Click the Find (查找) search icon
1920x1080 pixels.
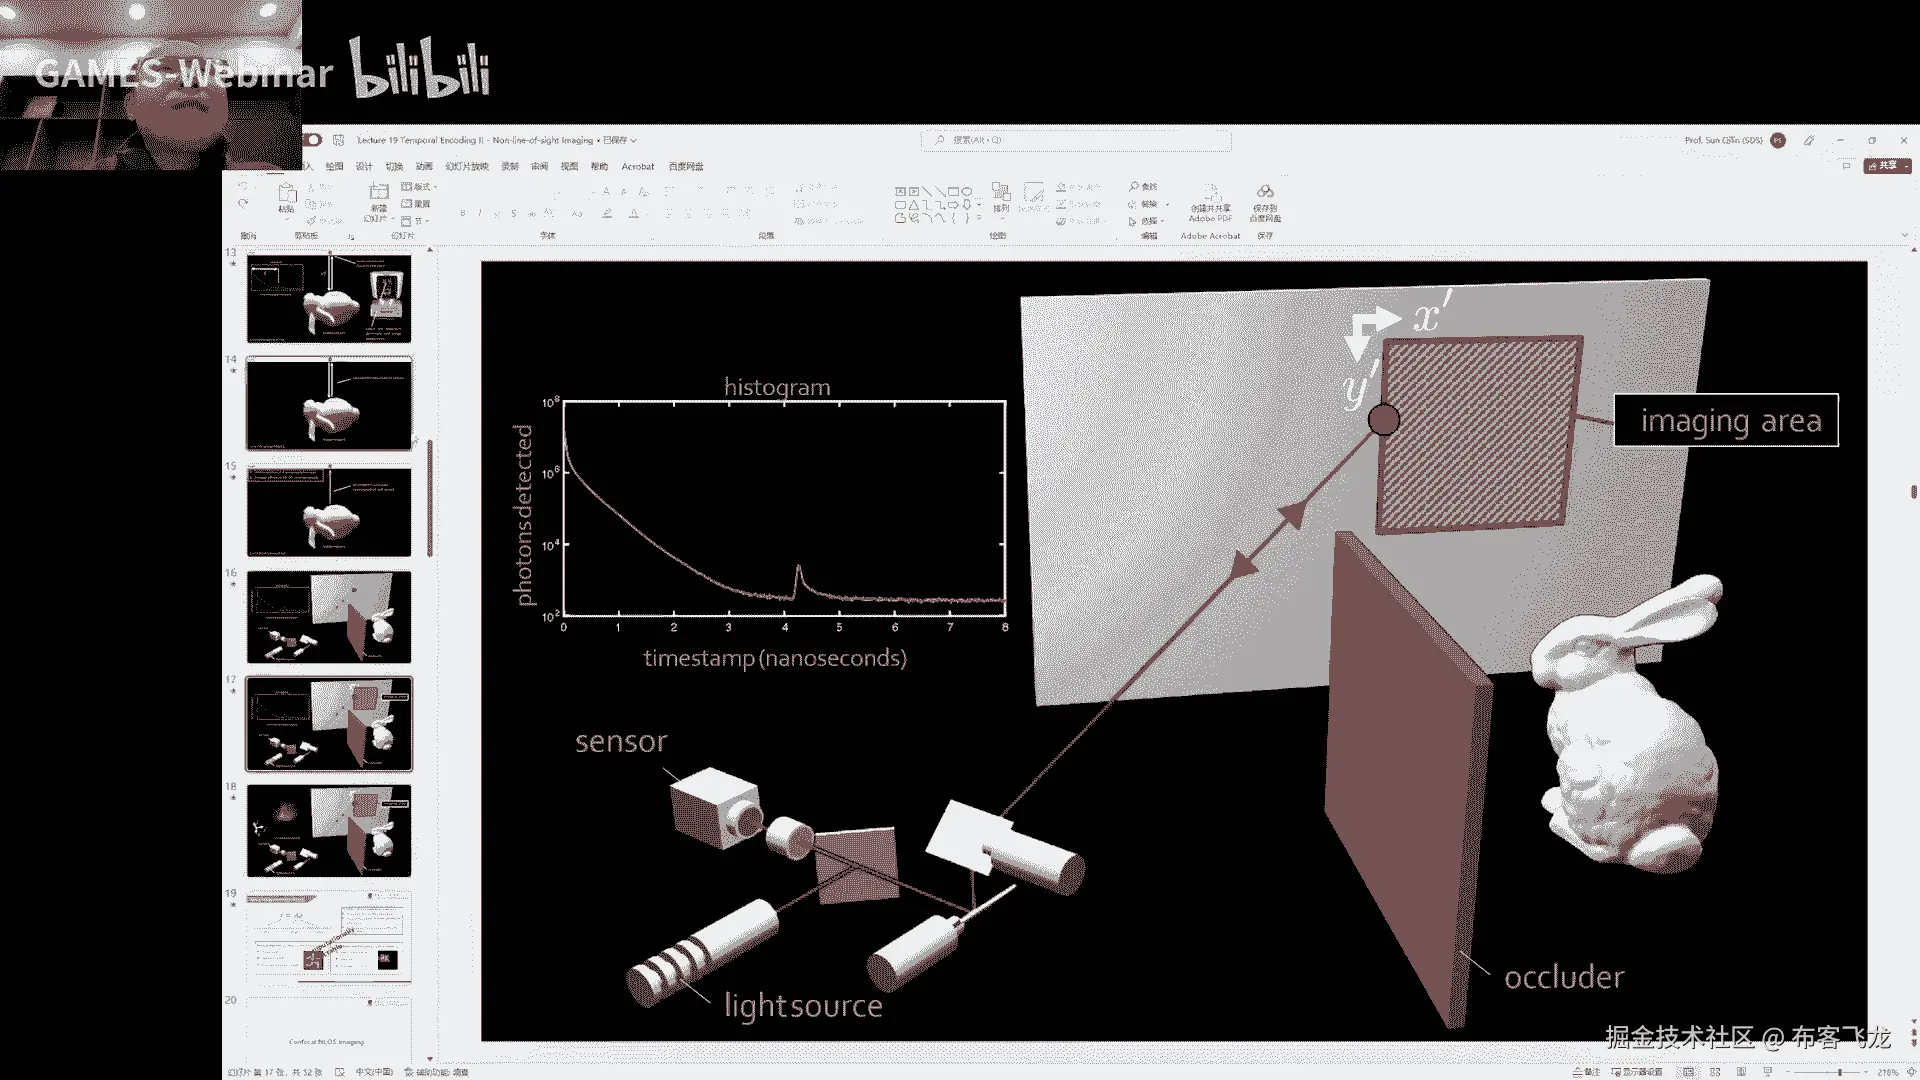pos(1134,187)
